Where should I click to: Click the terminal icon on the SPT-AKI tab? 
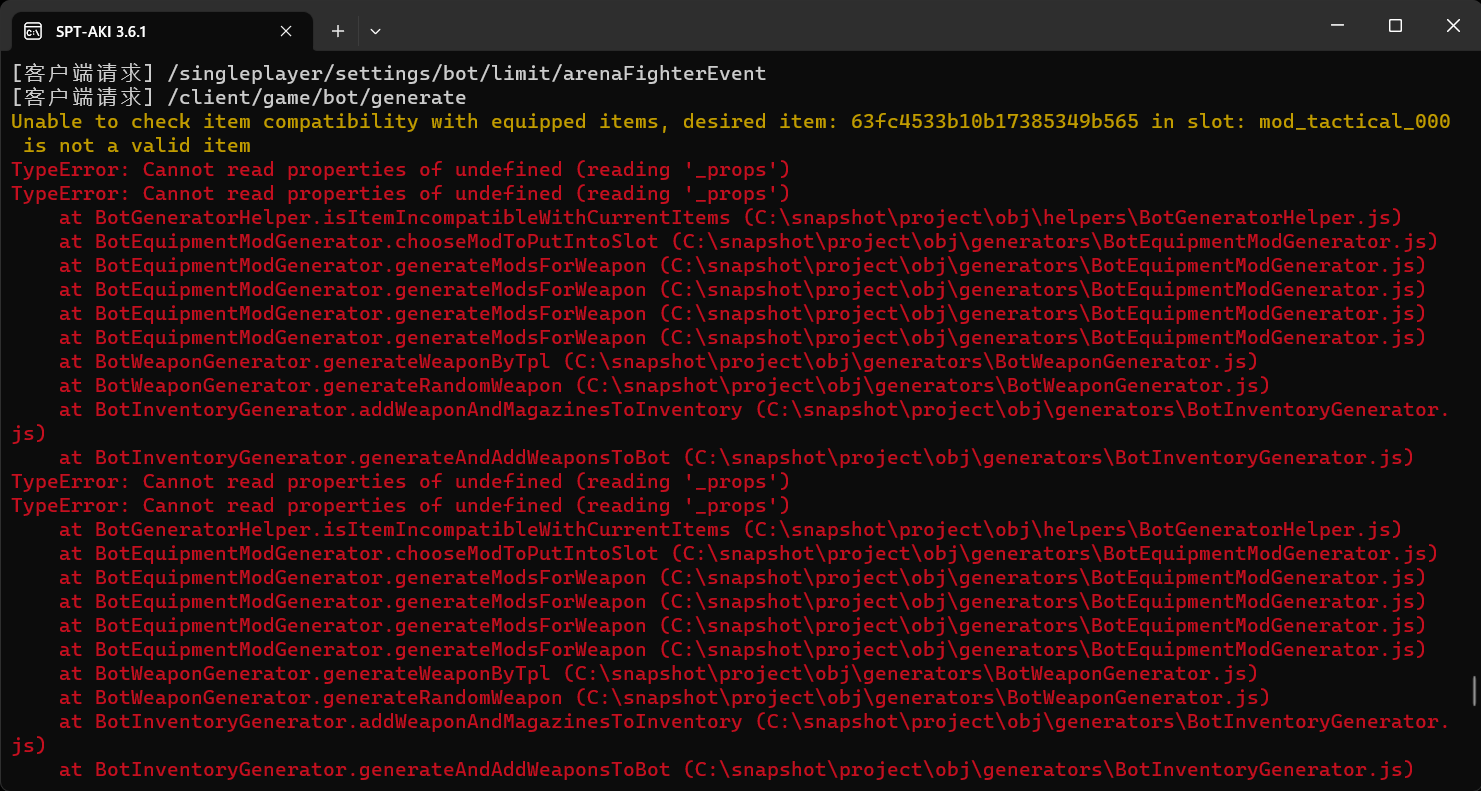click(x=33, y=31)
